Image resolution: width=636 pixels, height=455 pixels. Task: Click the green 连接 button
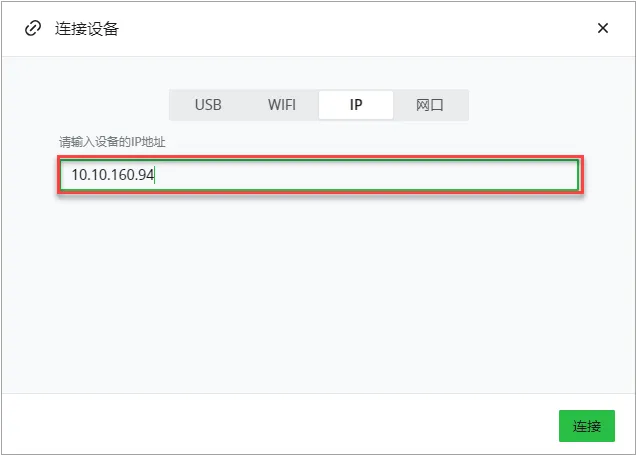click(587, 426)
